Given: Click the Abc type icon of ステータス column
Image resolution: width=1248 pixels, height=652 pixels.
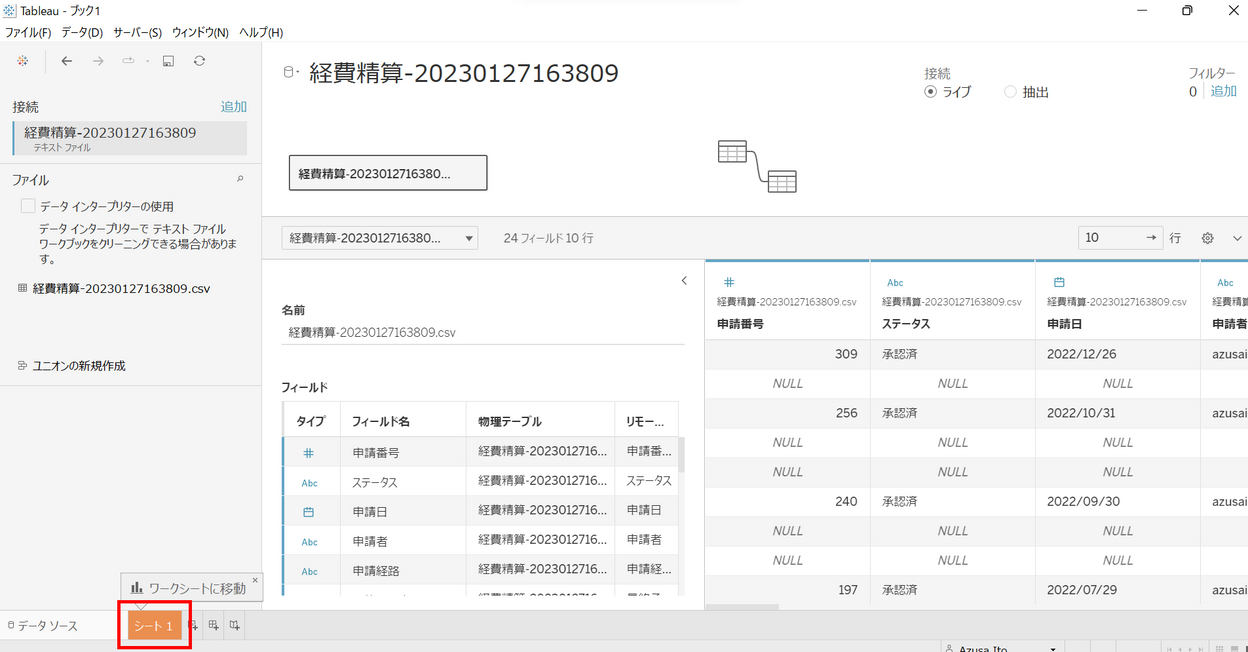Looking at the screenshot, I should coord(896,283).
